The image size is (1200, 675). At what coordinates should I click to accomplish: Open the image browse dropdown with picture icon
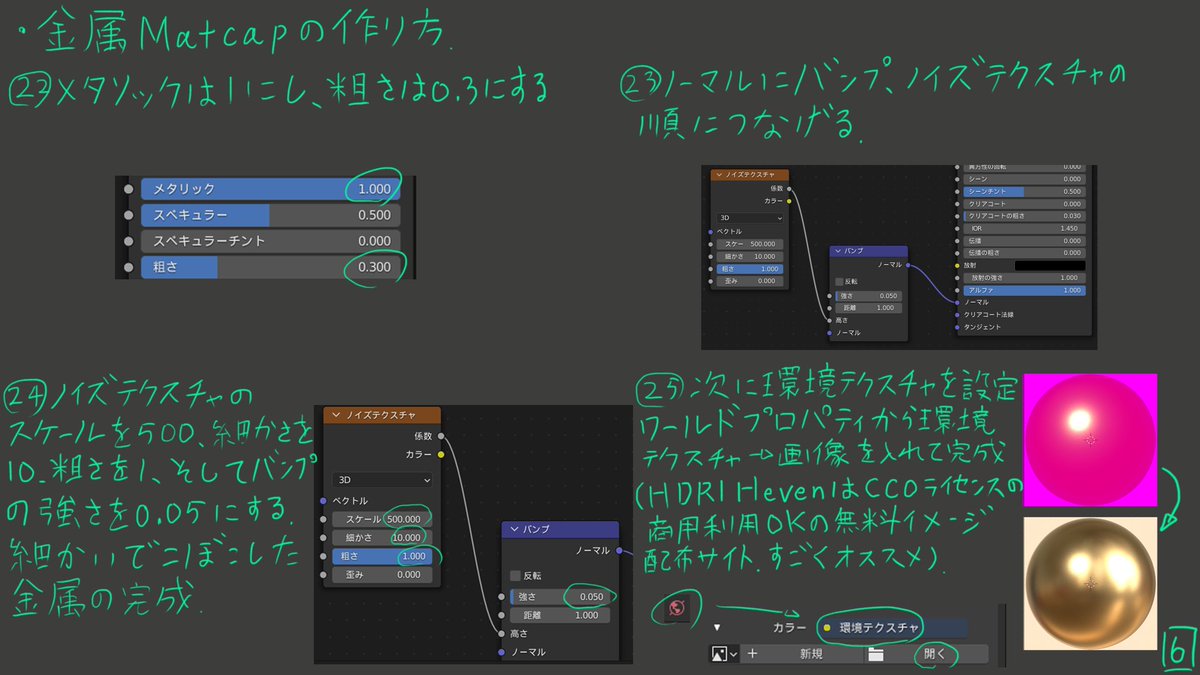tap(724, 653)
